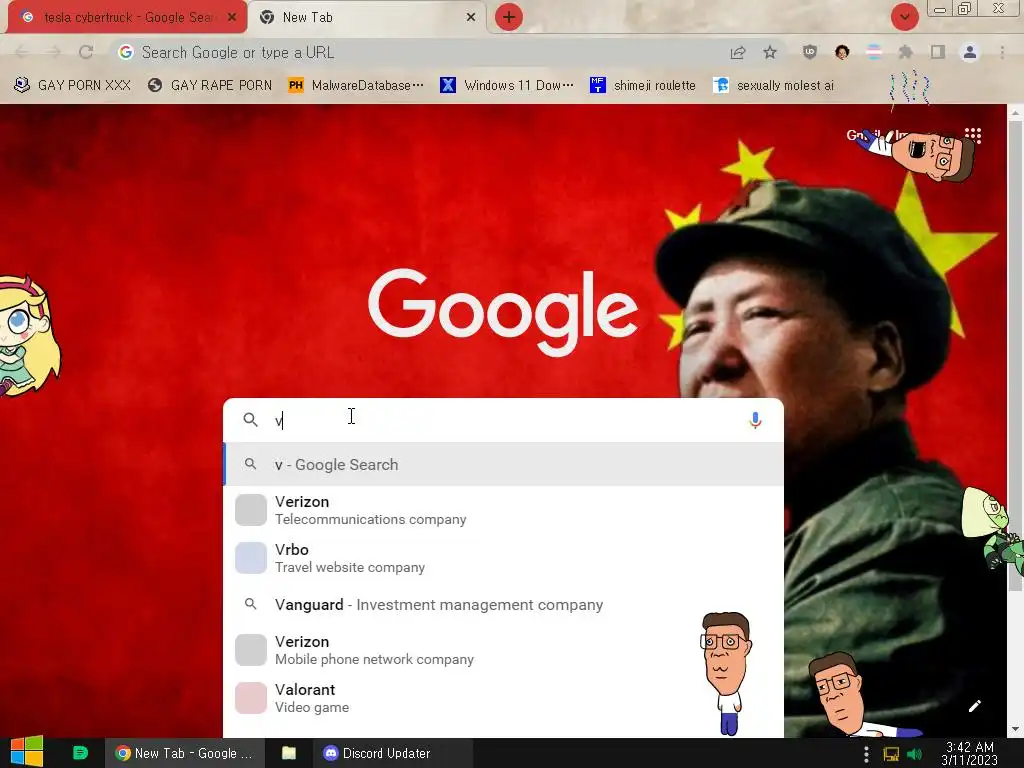1024x768 pixels.
Task: Open tab search dropdown arrow
Action: click(x=904, y=17)
